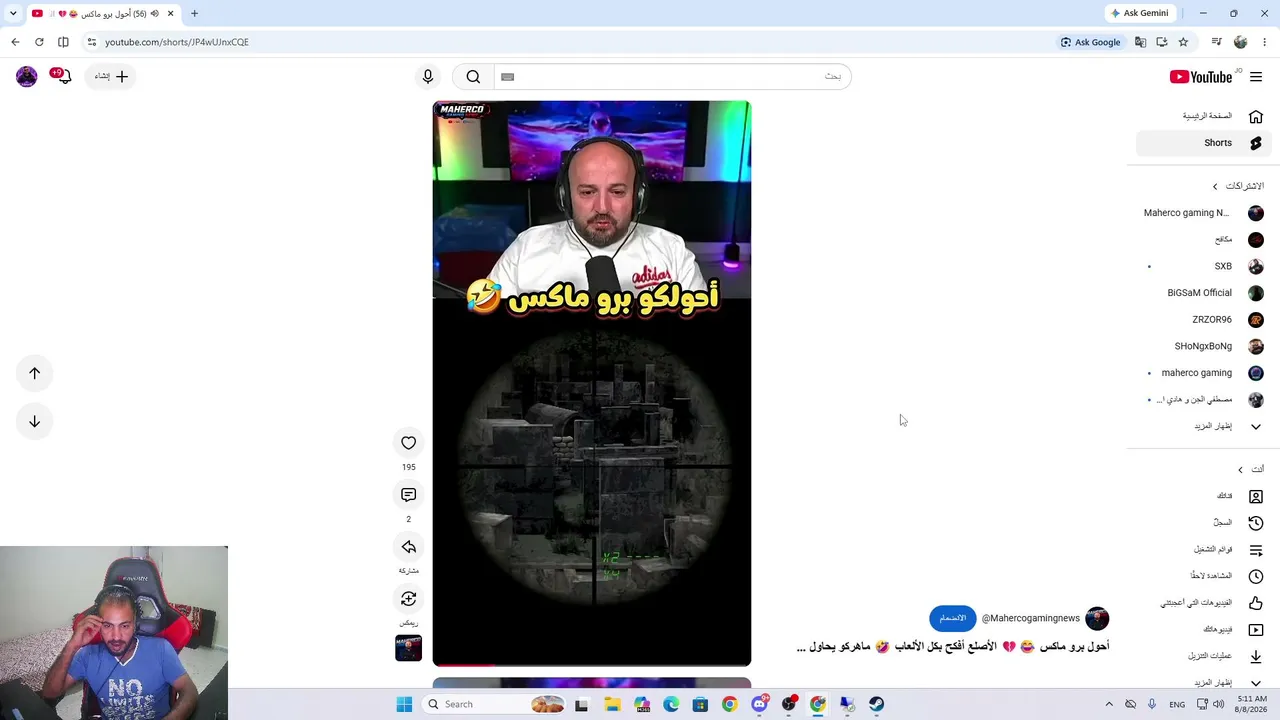Image resolution: width=1280 pixels, height=720 pixels.
Task: Open Microsoft Edge from the taskbar
Action: 671,704
